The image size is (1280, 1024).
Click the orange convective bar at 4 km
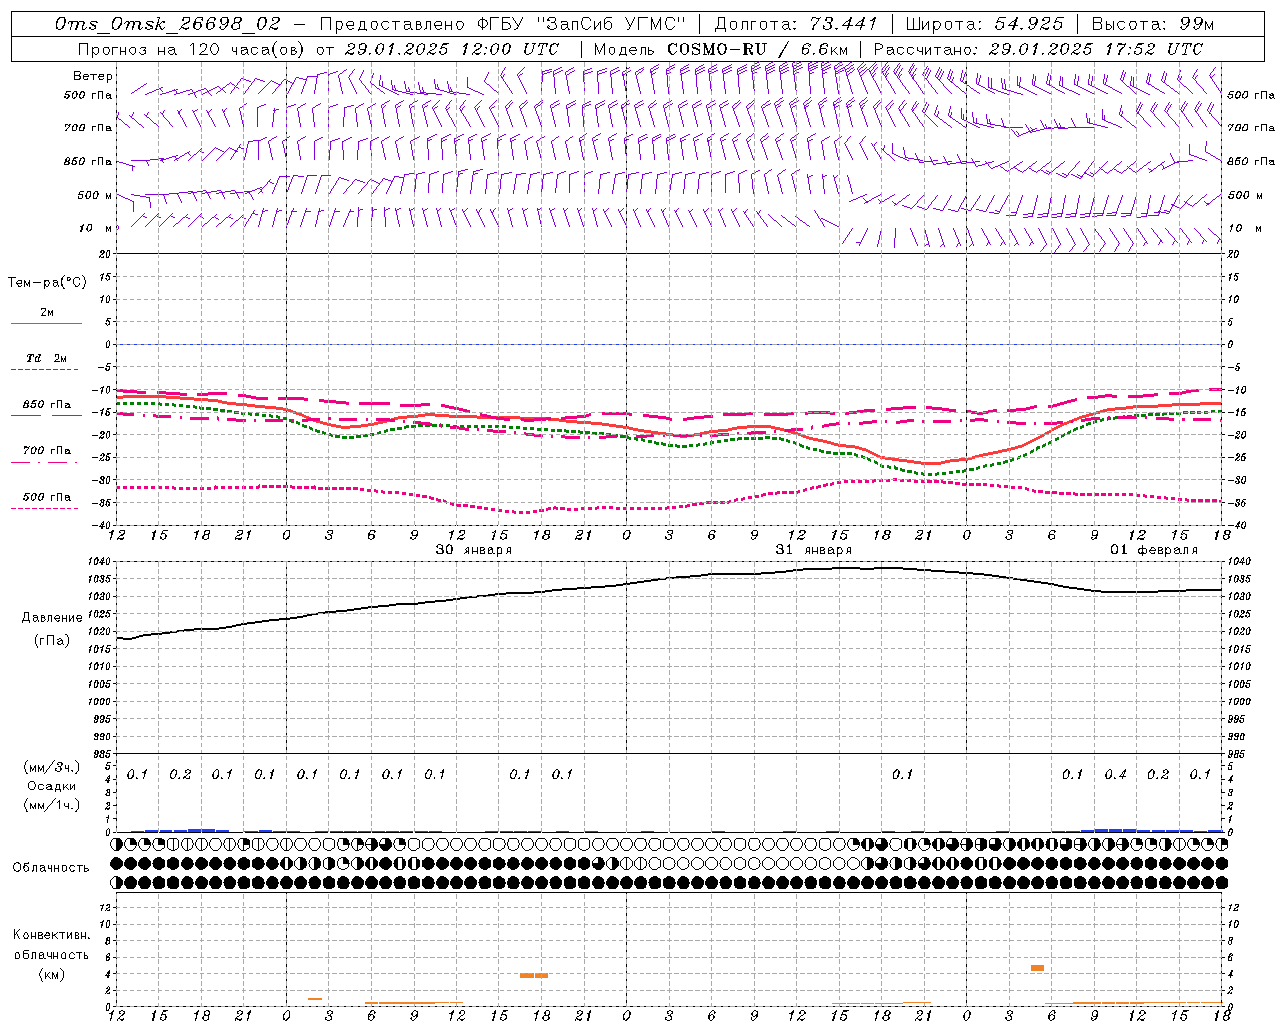[x=534, y=975]
